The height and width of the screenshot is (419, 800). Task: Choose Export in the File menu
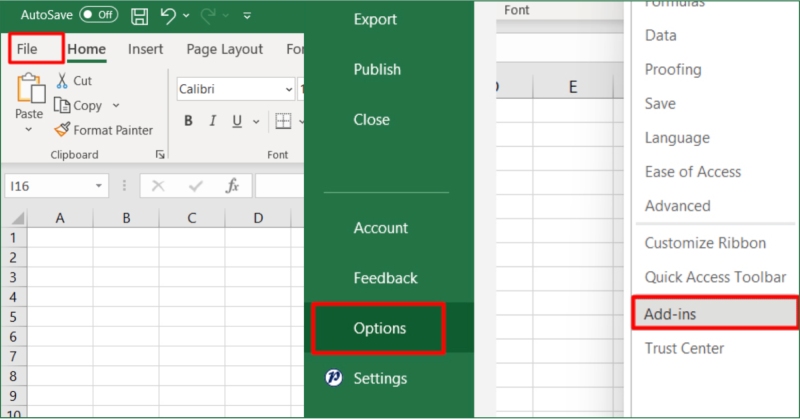(375, 19)
